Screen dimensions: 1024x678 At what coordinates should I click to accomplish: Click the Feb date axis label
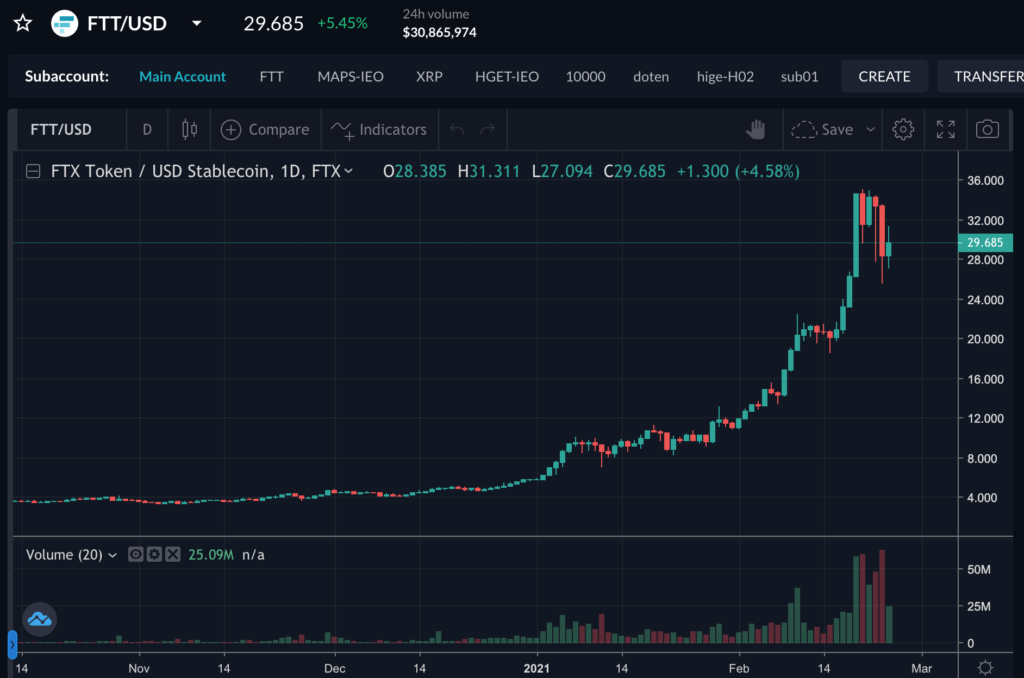(x=739, y=668)
